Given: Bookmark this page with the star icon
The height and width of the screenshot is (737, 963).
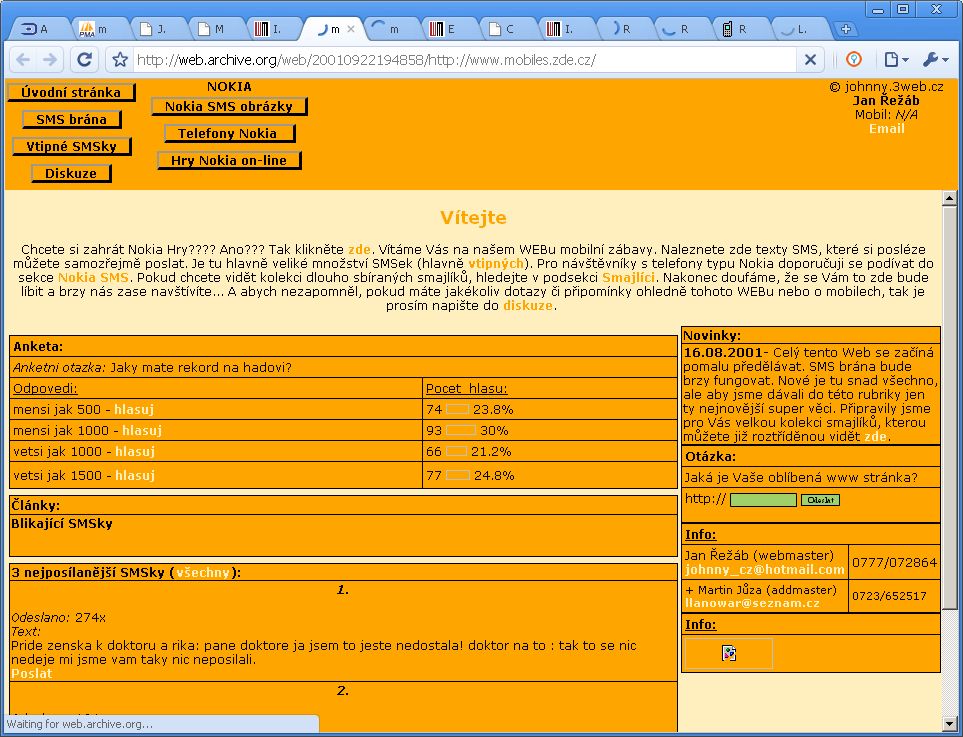Looking at the screenshot, I should coord(120,60).
